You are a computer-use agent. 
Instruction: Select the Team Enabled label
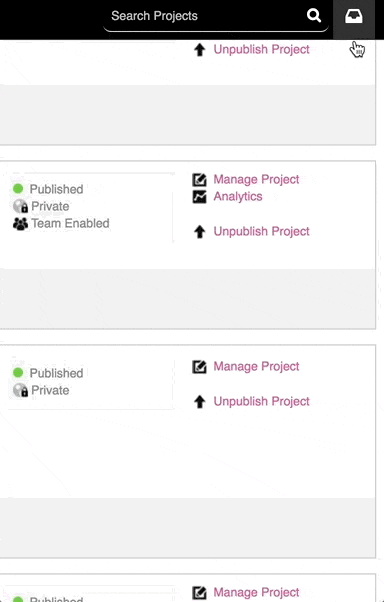[70, 223]
